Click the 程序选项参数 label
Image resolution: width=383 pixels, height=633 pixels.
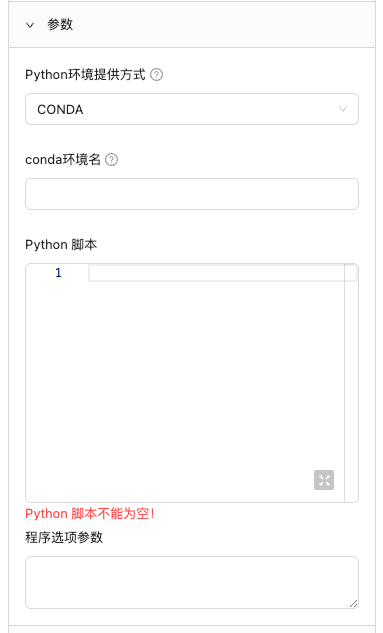pos(64,537)
